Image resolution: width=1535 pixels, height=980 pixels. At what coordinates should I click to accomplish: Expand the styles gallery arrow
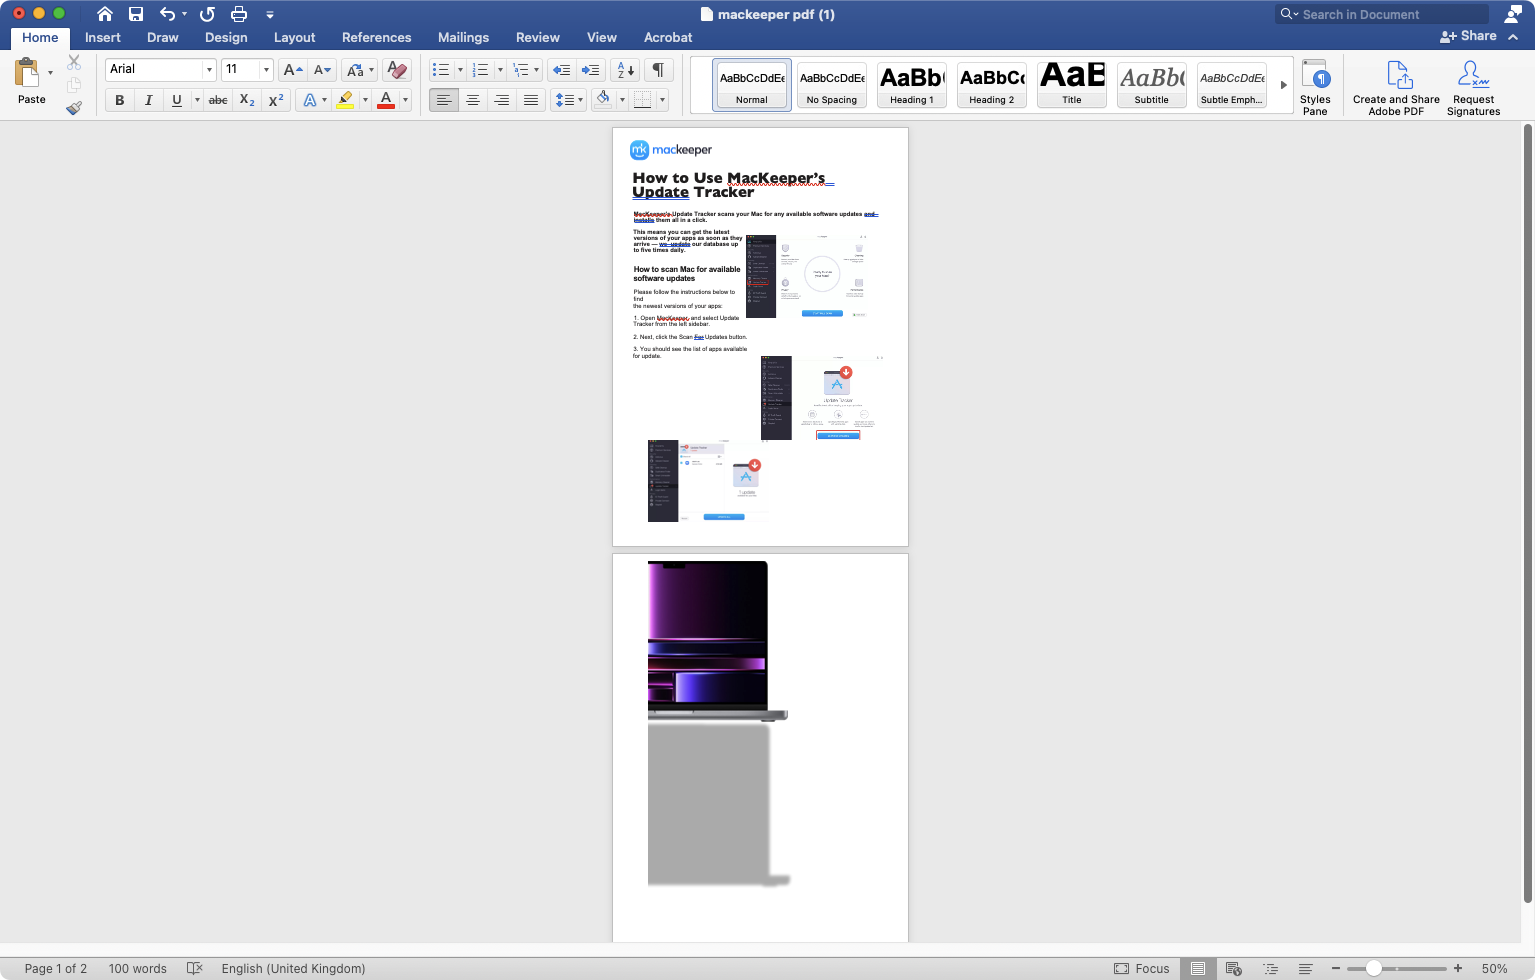coord(1283,85)
